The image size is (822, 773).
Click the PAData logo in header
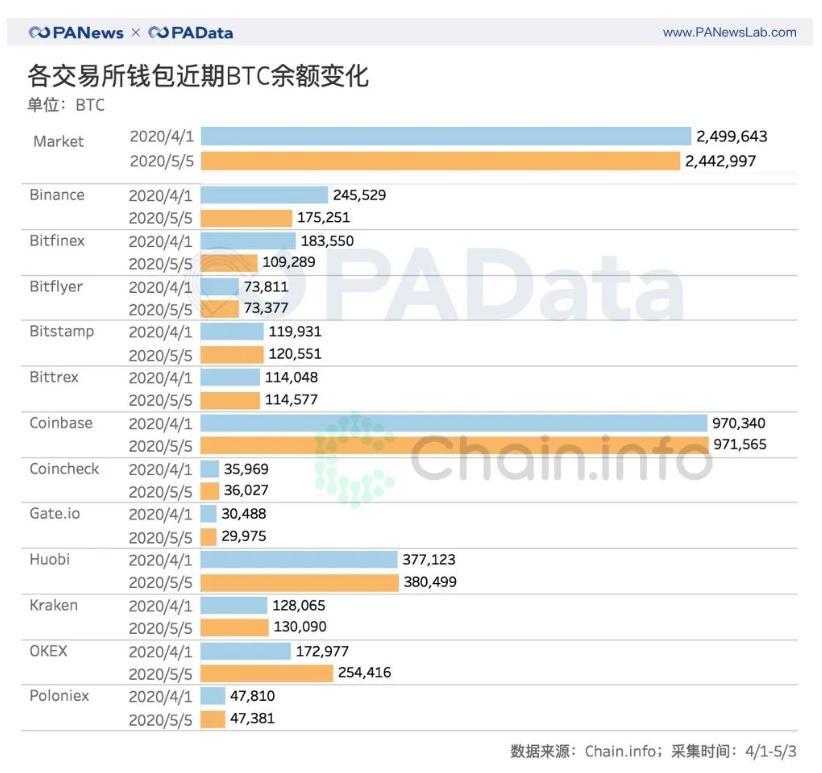pyautogui.click(x=191, y=32)
